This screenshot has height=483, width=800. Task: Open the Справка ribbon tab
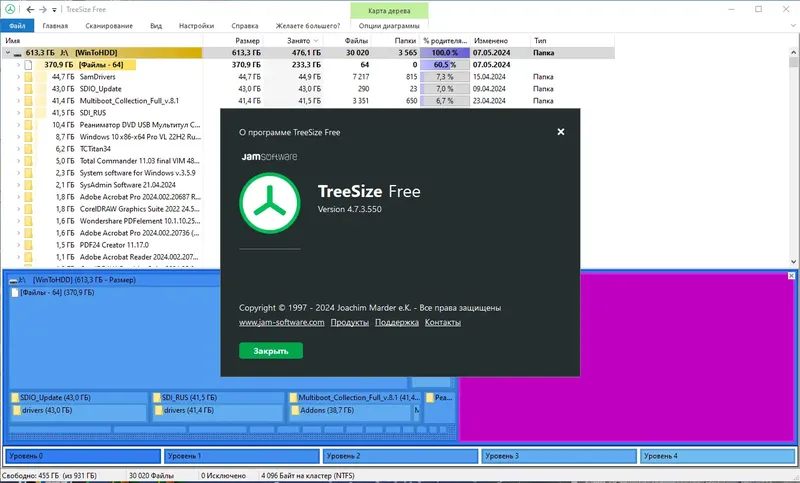(x=244, y=26)
